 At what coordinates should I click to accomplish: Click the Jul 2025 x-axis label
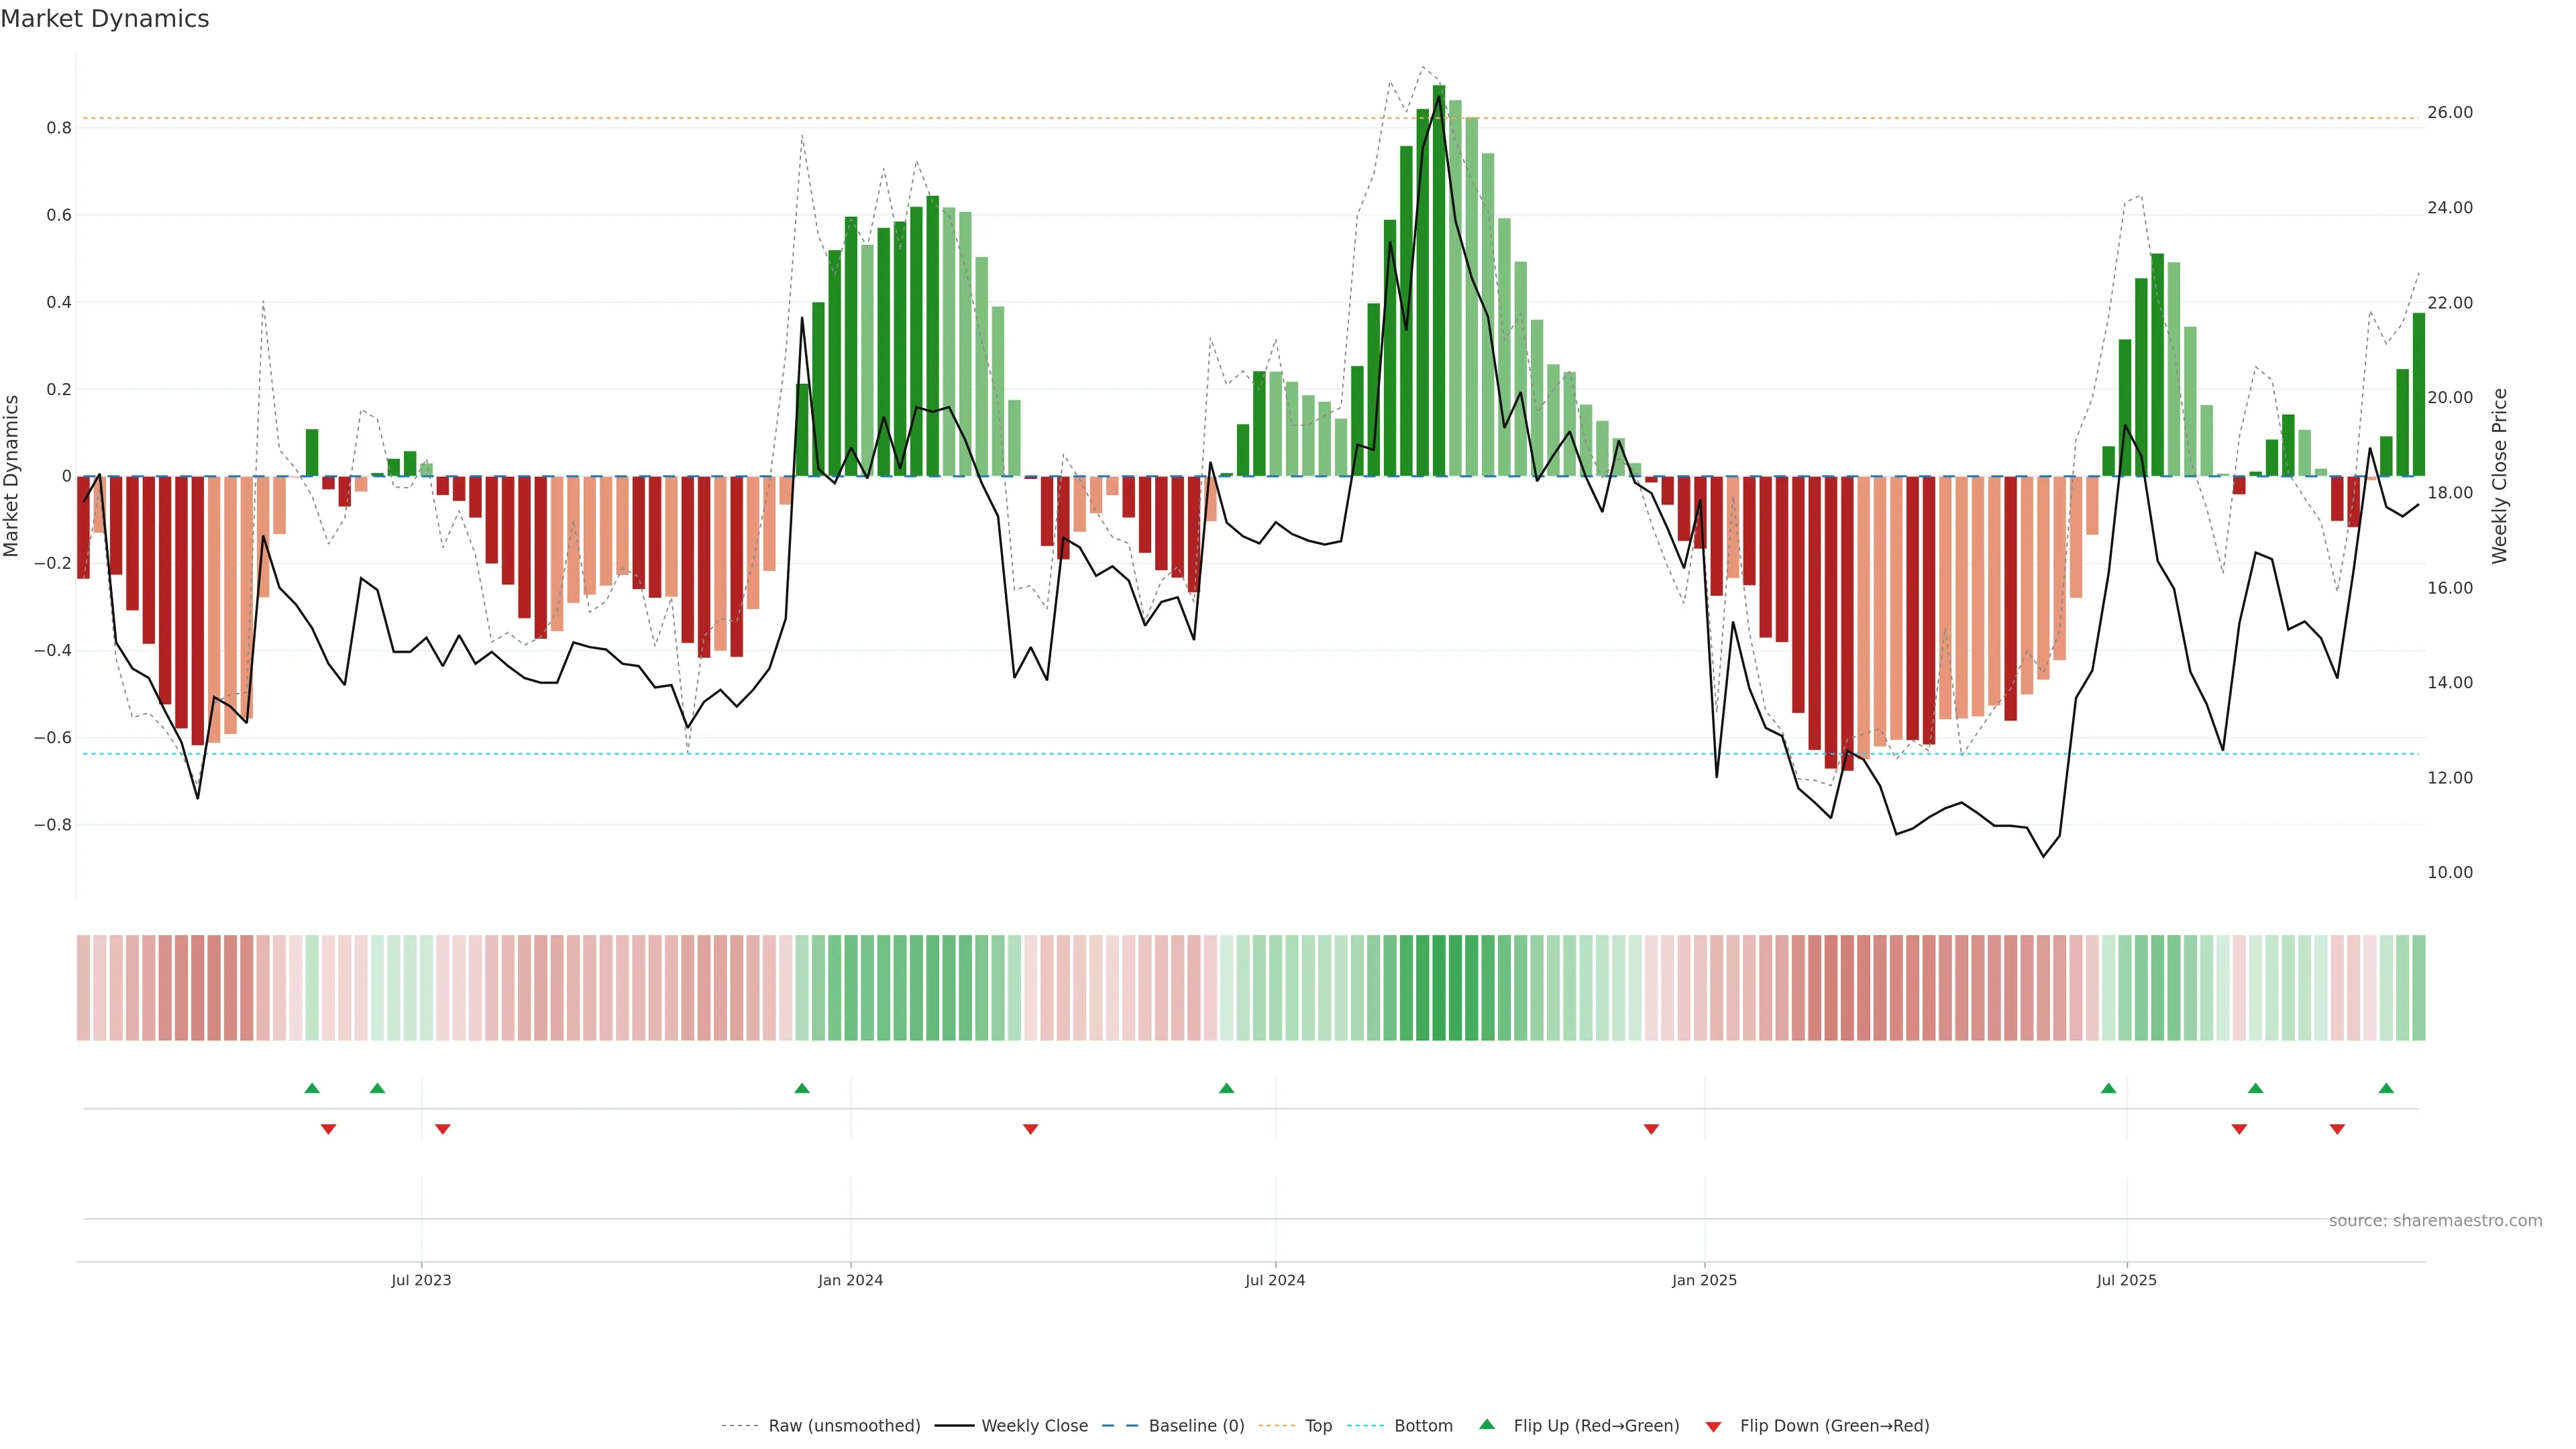click(x=2126, y=1280)
